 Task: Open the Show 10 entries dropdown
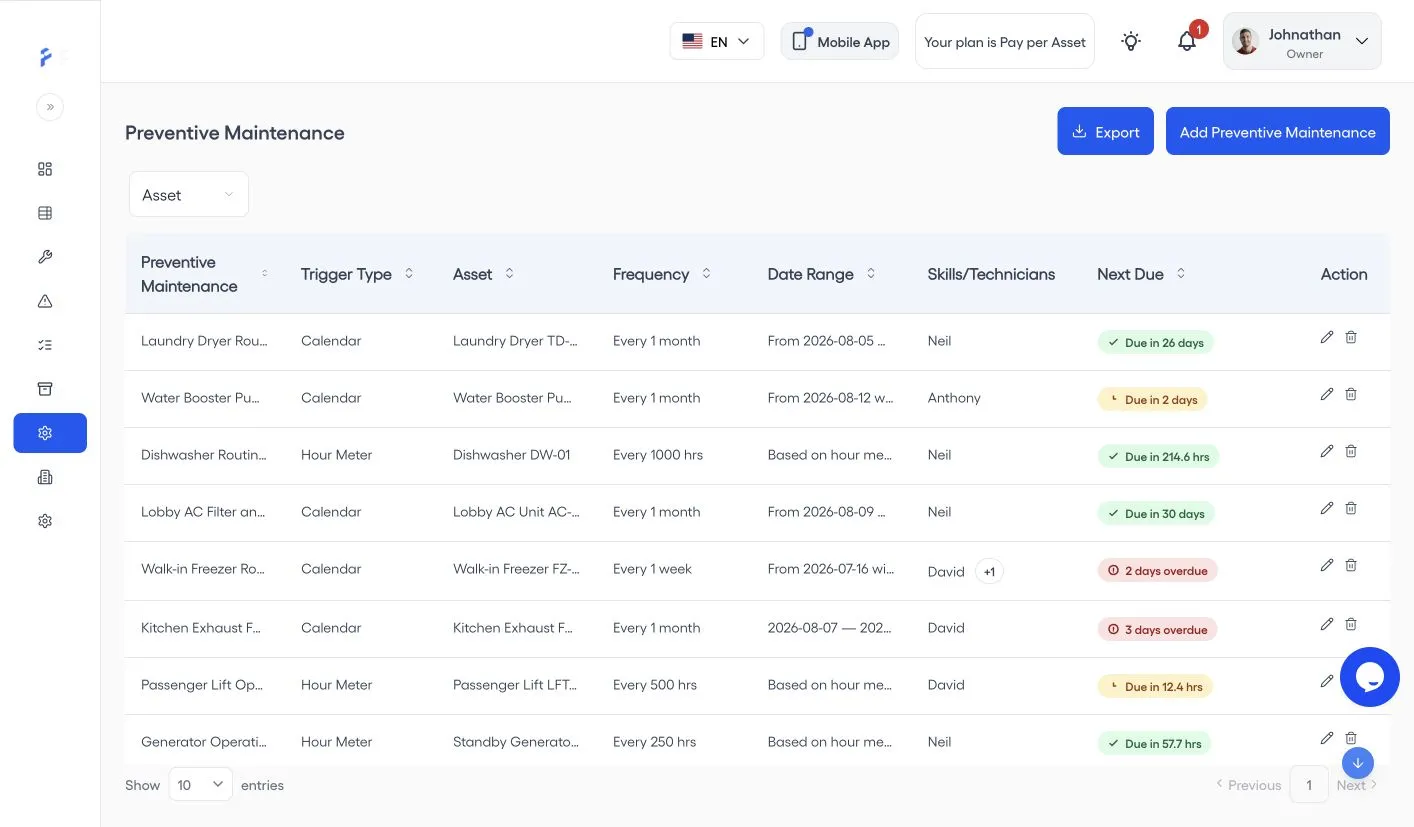(x=200, y=785)
